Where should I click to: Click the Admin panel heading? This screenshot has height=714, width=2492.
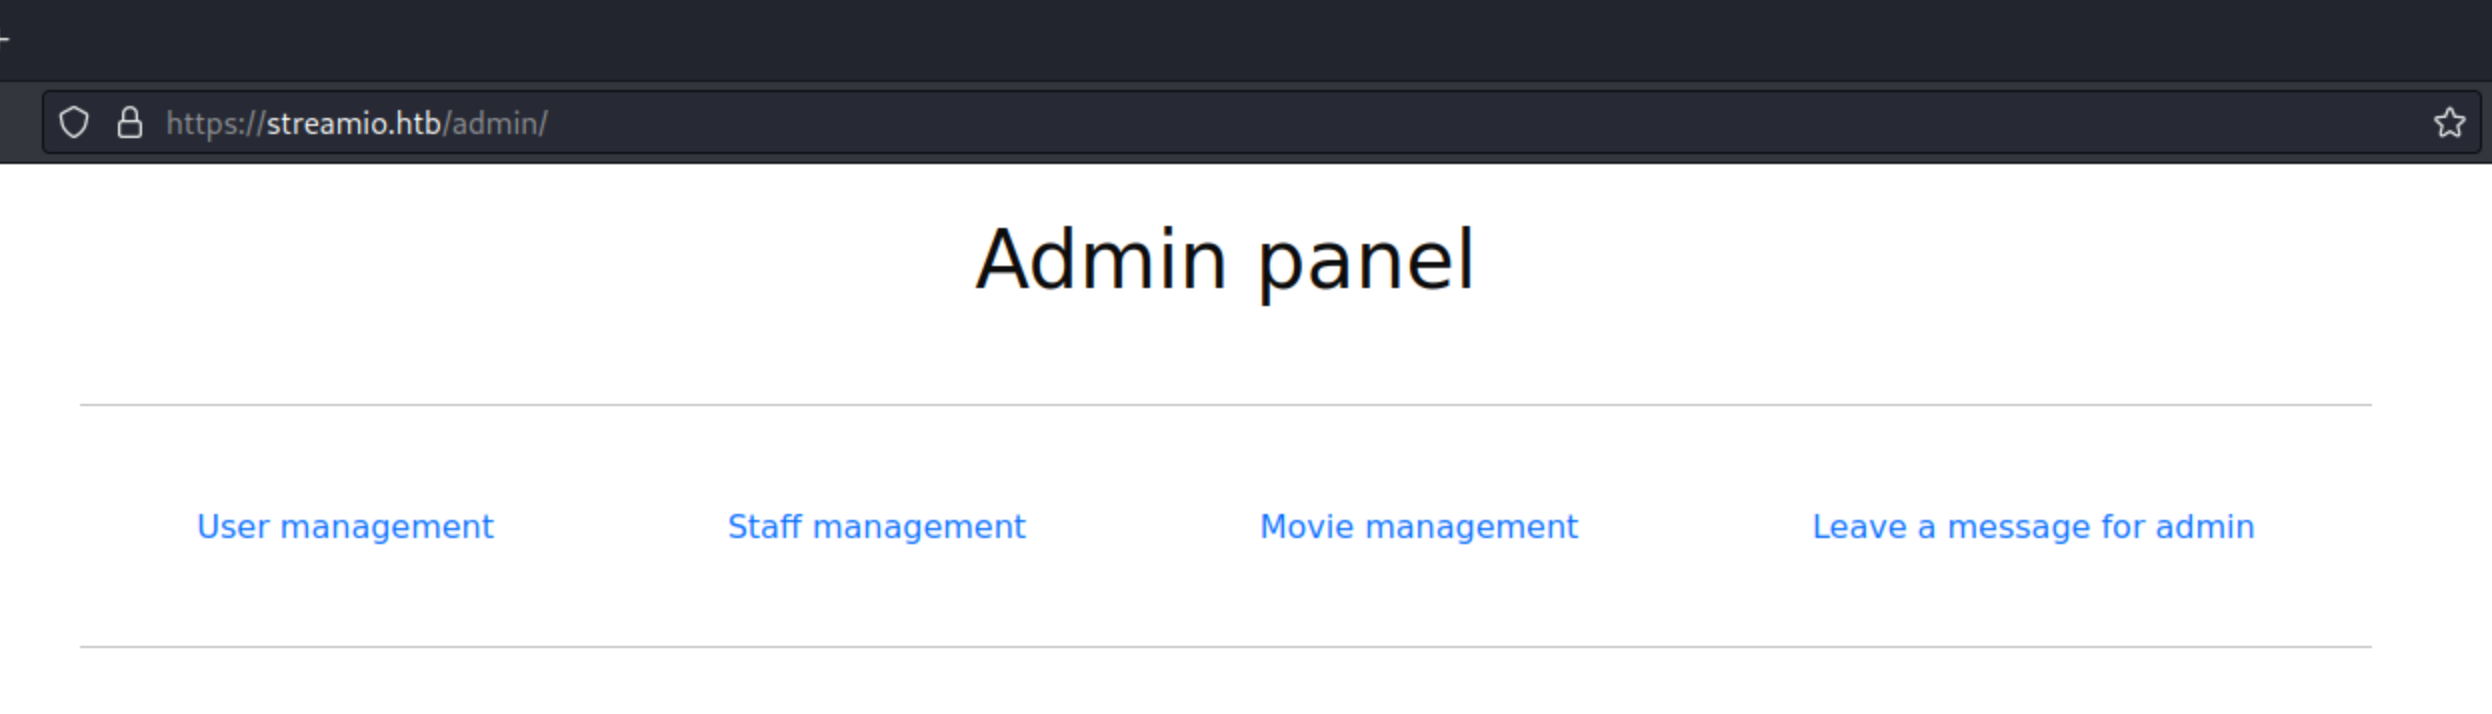point(1225,260)
